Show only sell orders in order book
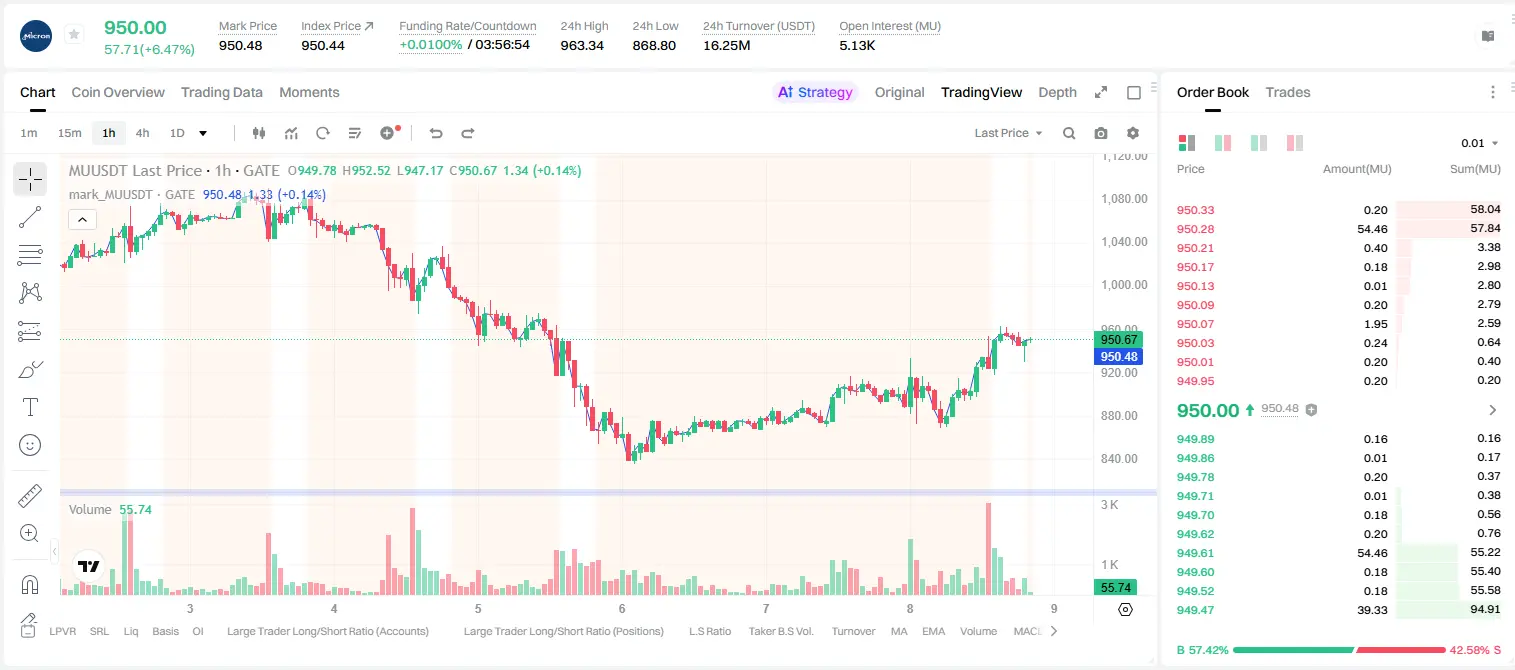The image size is (1515, 670). click(1295, 143)
